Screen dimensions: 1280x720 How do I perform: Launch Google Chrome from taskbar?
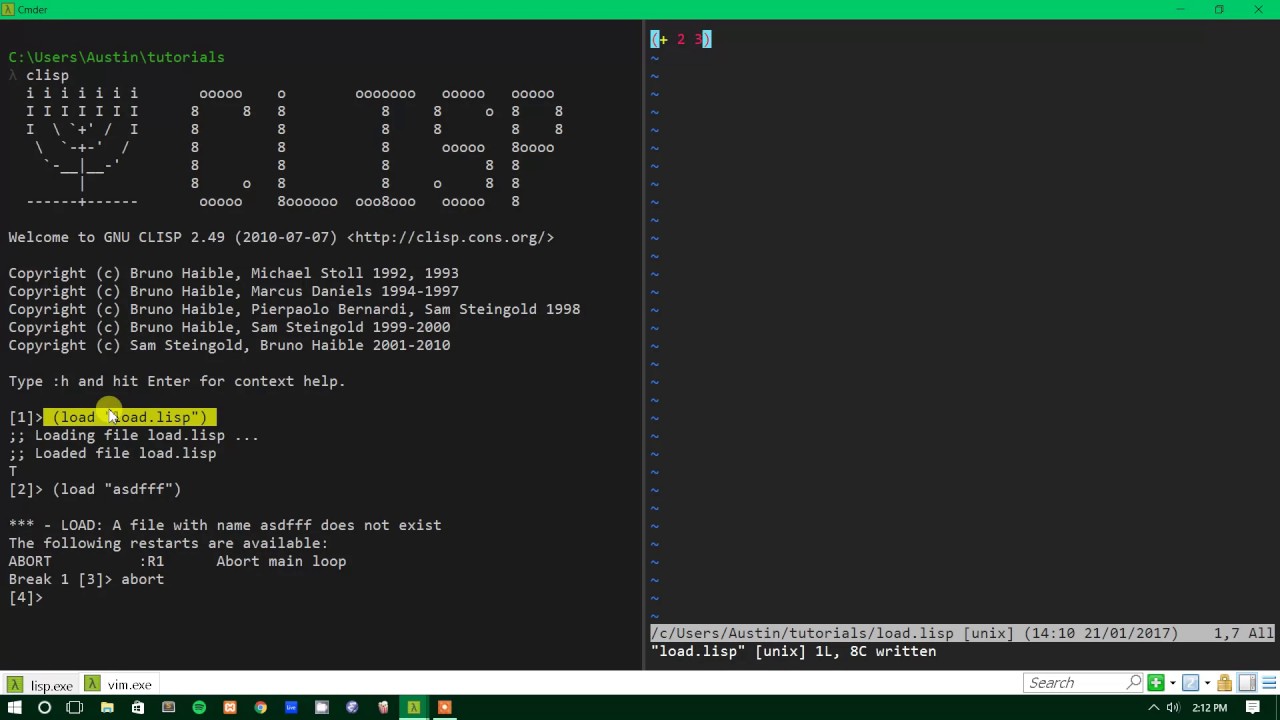[261, 708]
